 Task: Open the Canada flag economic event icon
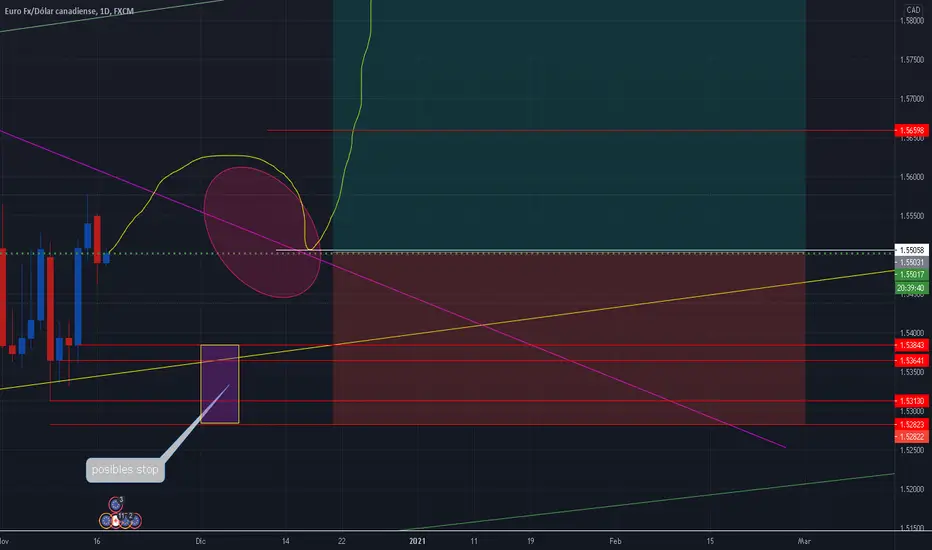tap(115, 521)
